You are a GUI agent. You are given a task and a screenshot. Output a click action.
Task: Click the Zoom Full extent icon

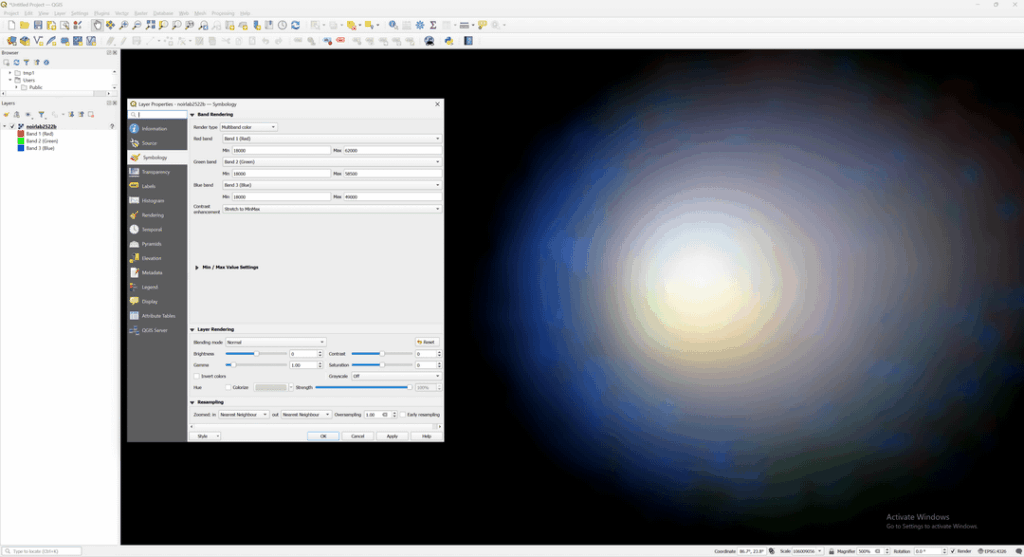pos(150,25)
